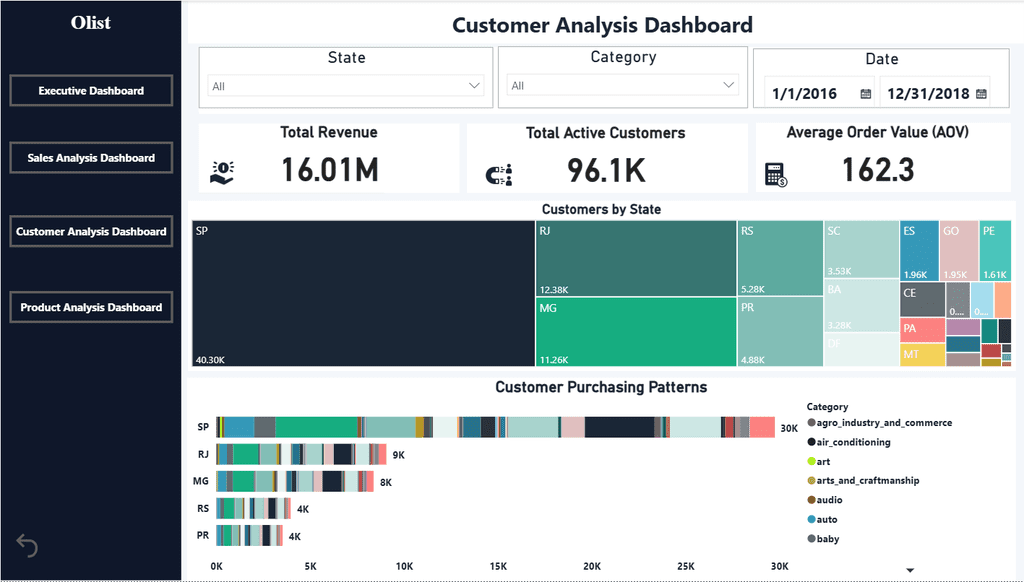The image size is (1024, 582).
Task: Click the AOV calculator icon
Action: 776,175
